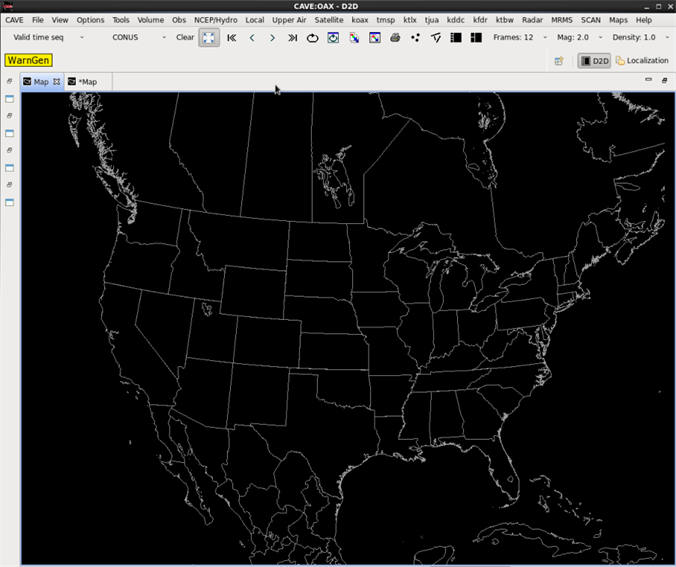Open the Maps menu
676x567 pixels.
pos(618,20)
